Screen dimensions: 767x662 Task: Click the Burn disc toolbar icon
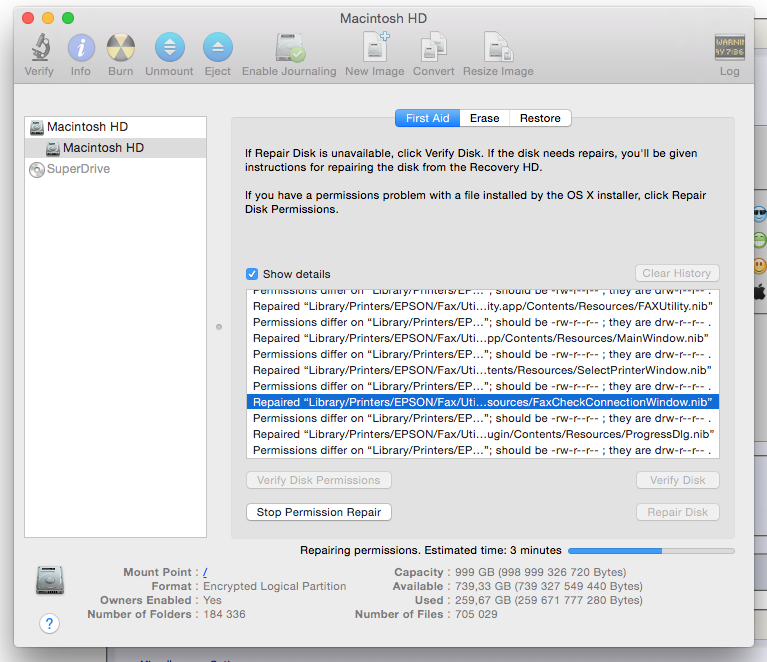pyautogui.click(x=121, y=47)
